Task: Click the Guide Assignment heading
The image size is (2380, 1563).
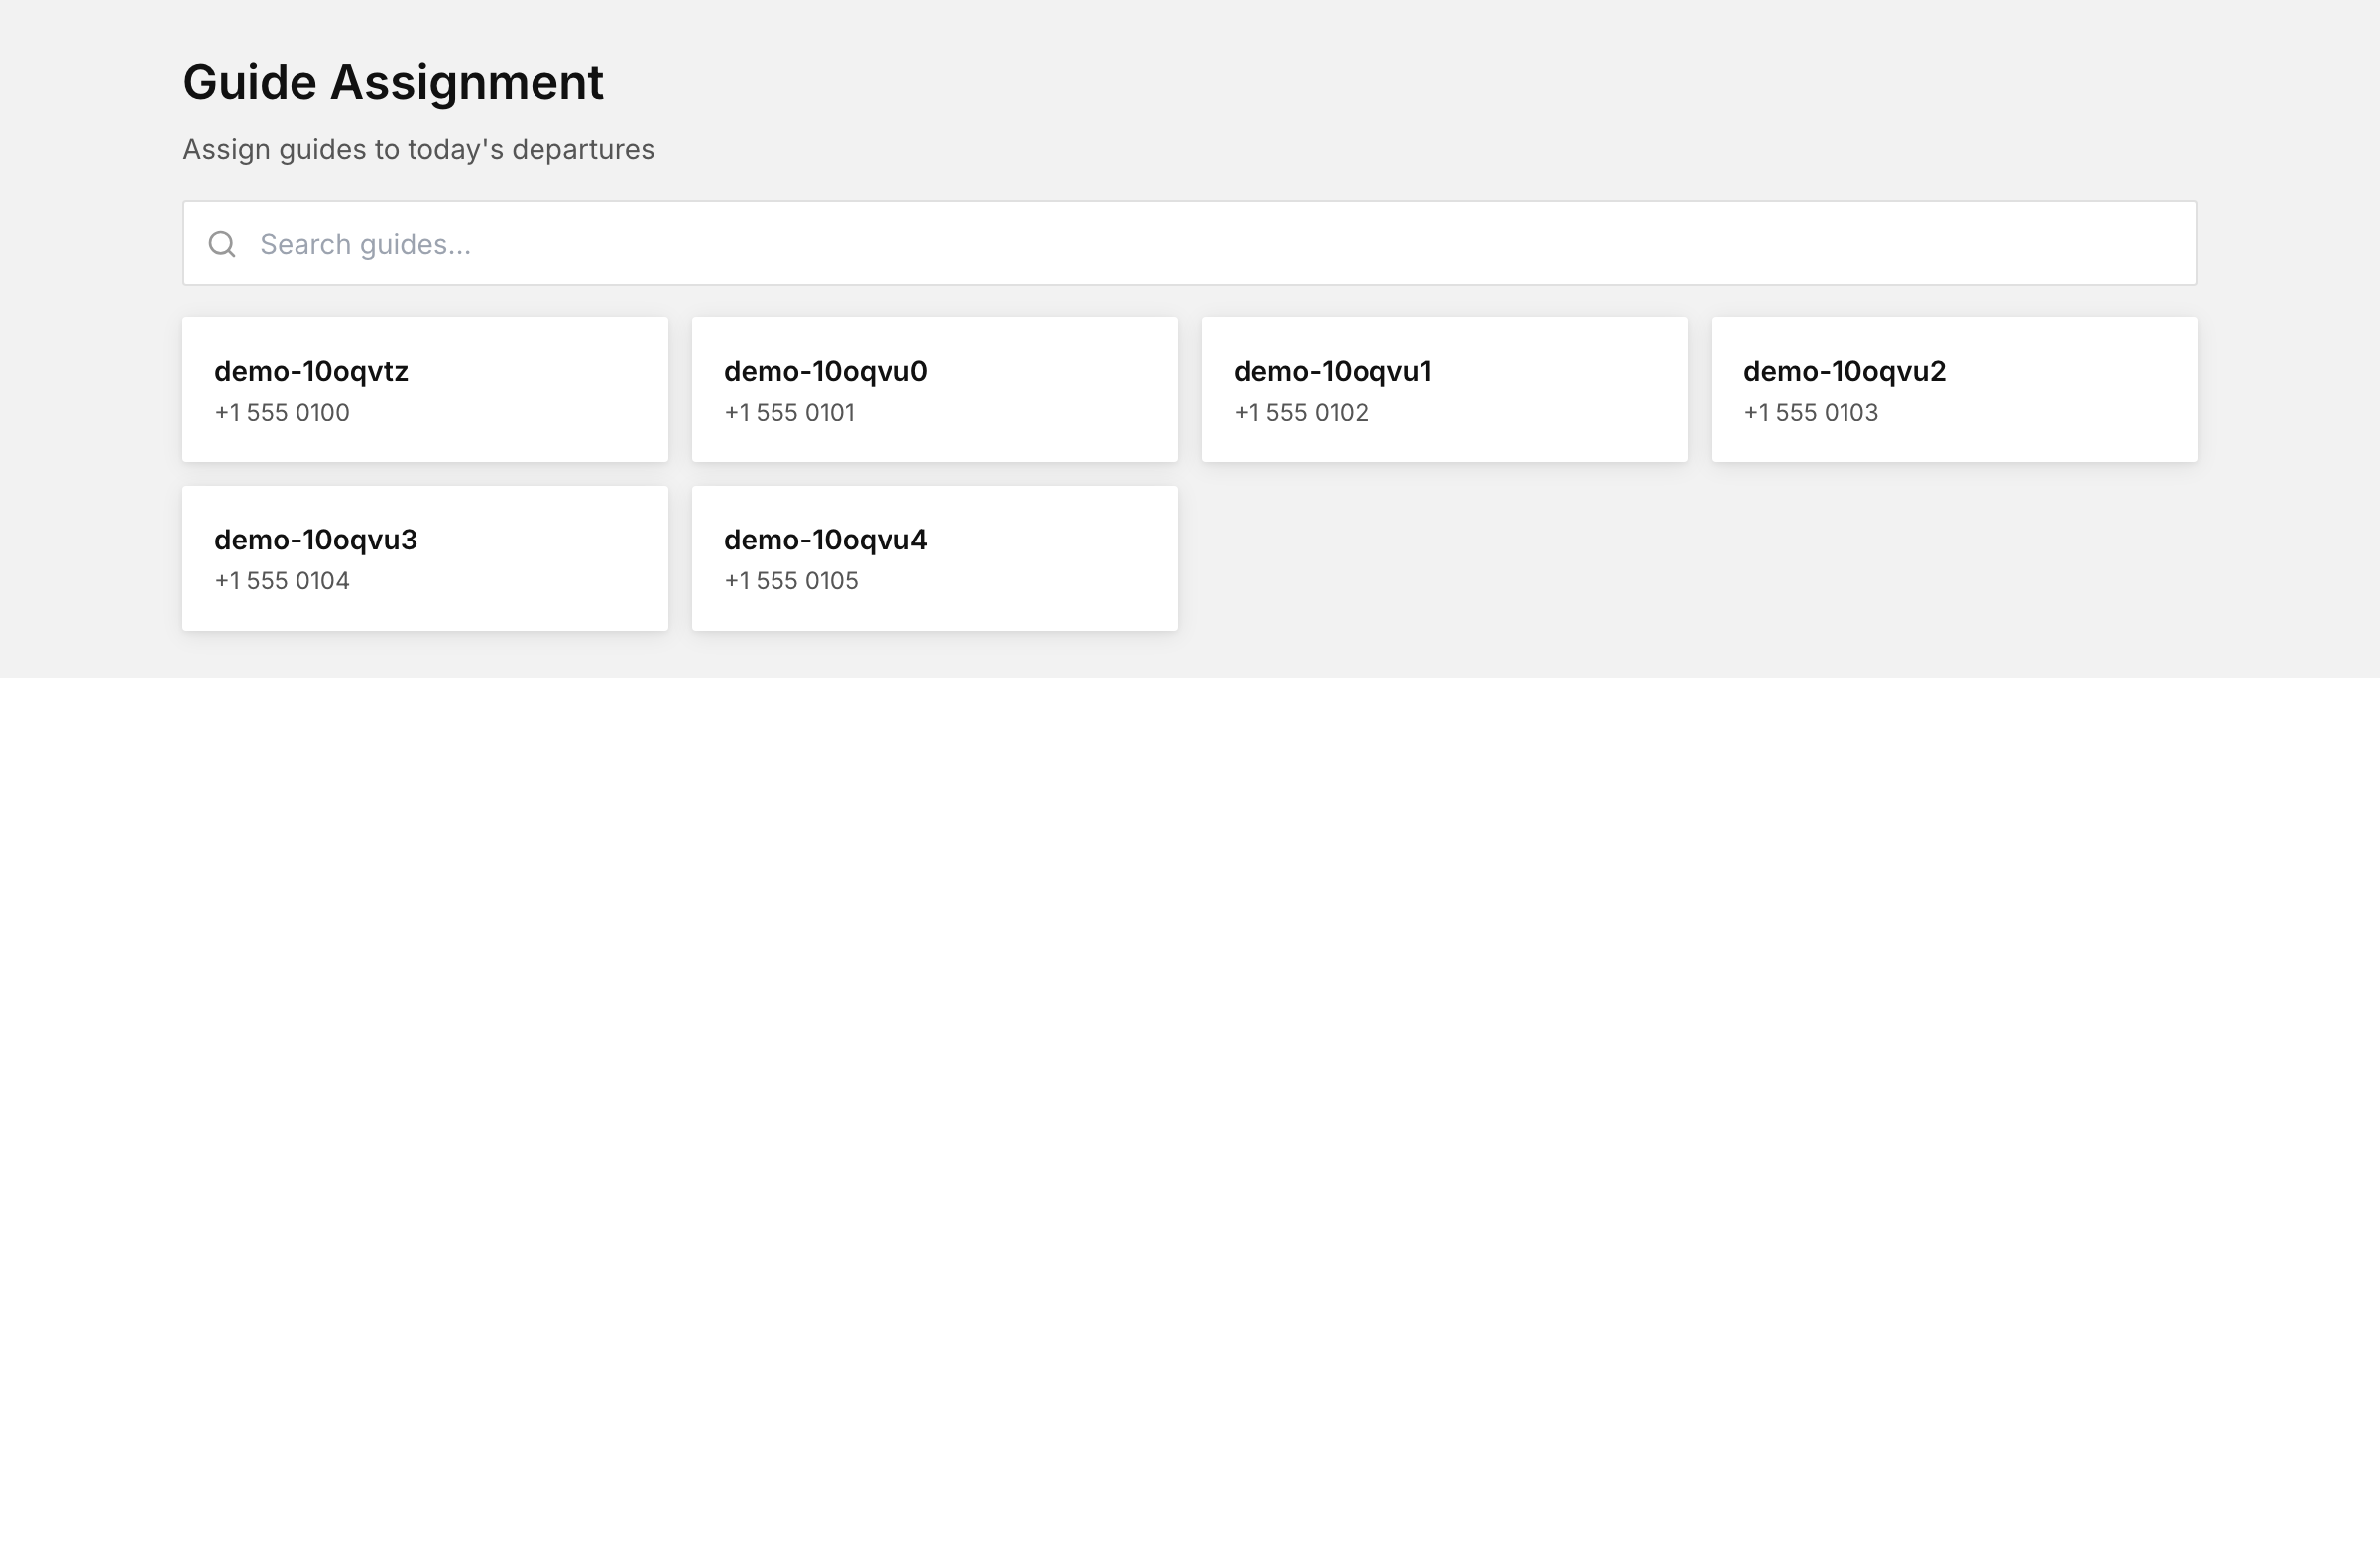Action: pos(393,82)
